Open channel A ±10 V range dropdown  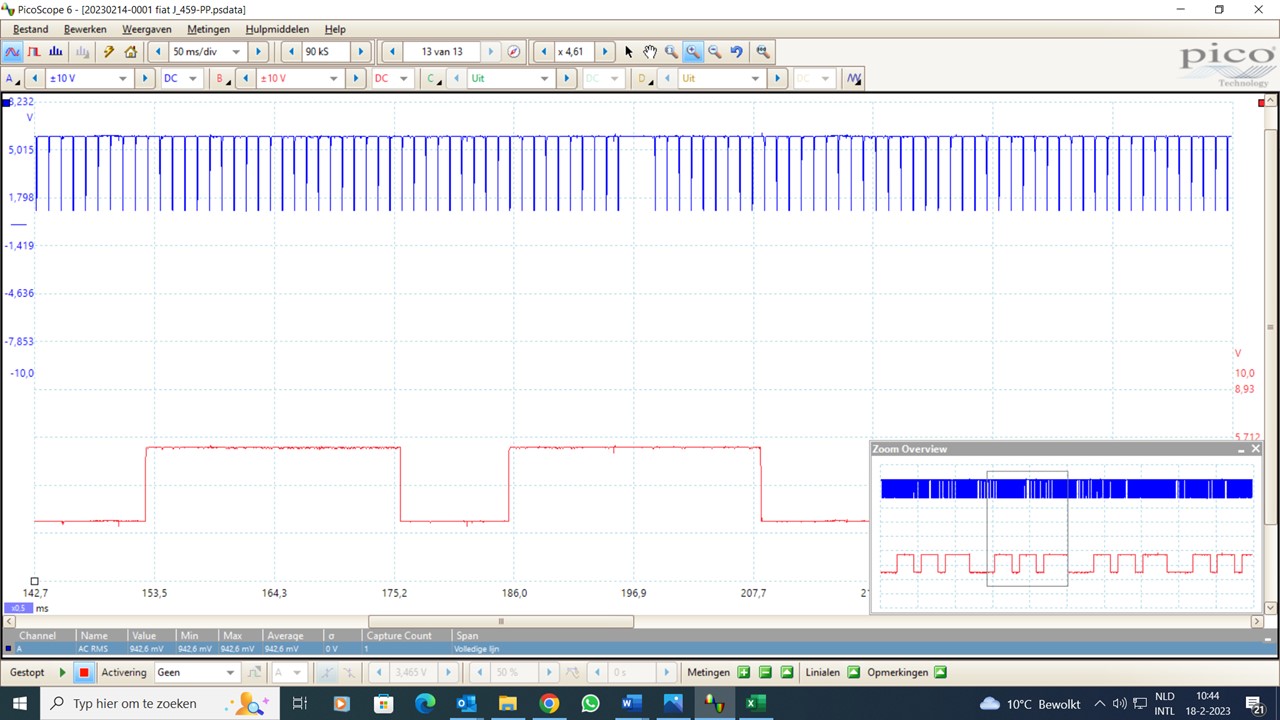click(x=123, y=78)
